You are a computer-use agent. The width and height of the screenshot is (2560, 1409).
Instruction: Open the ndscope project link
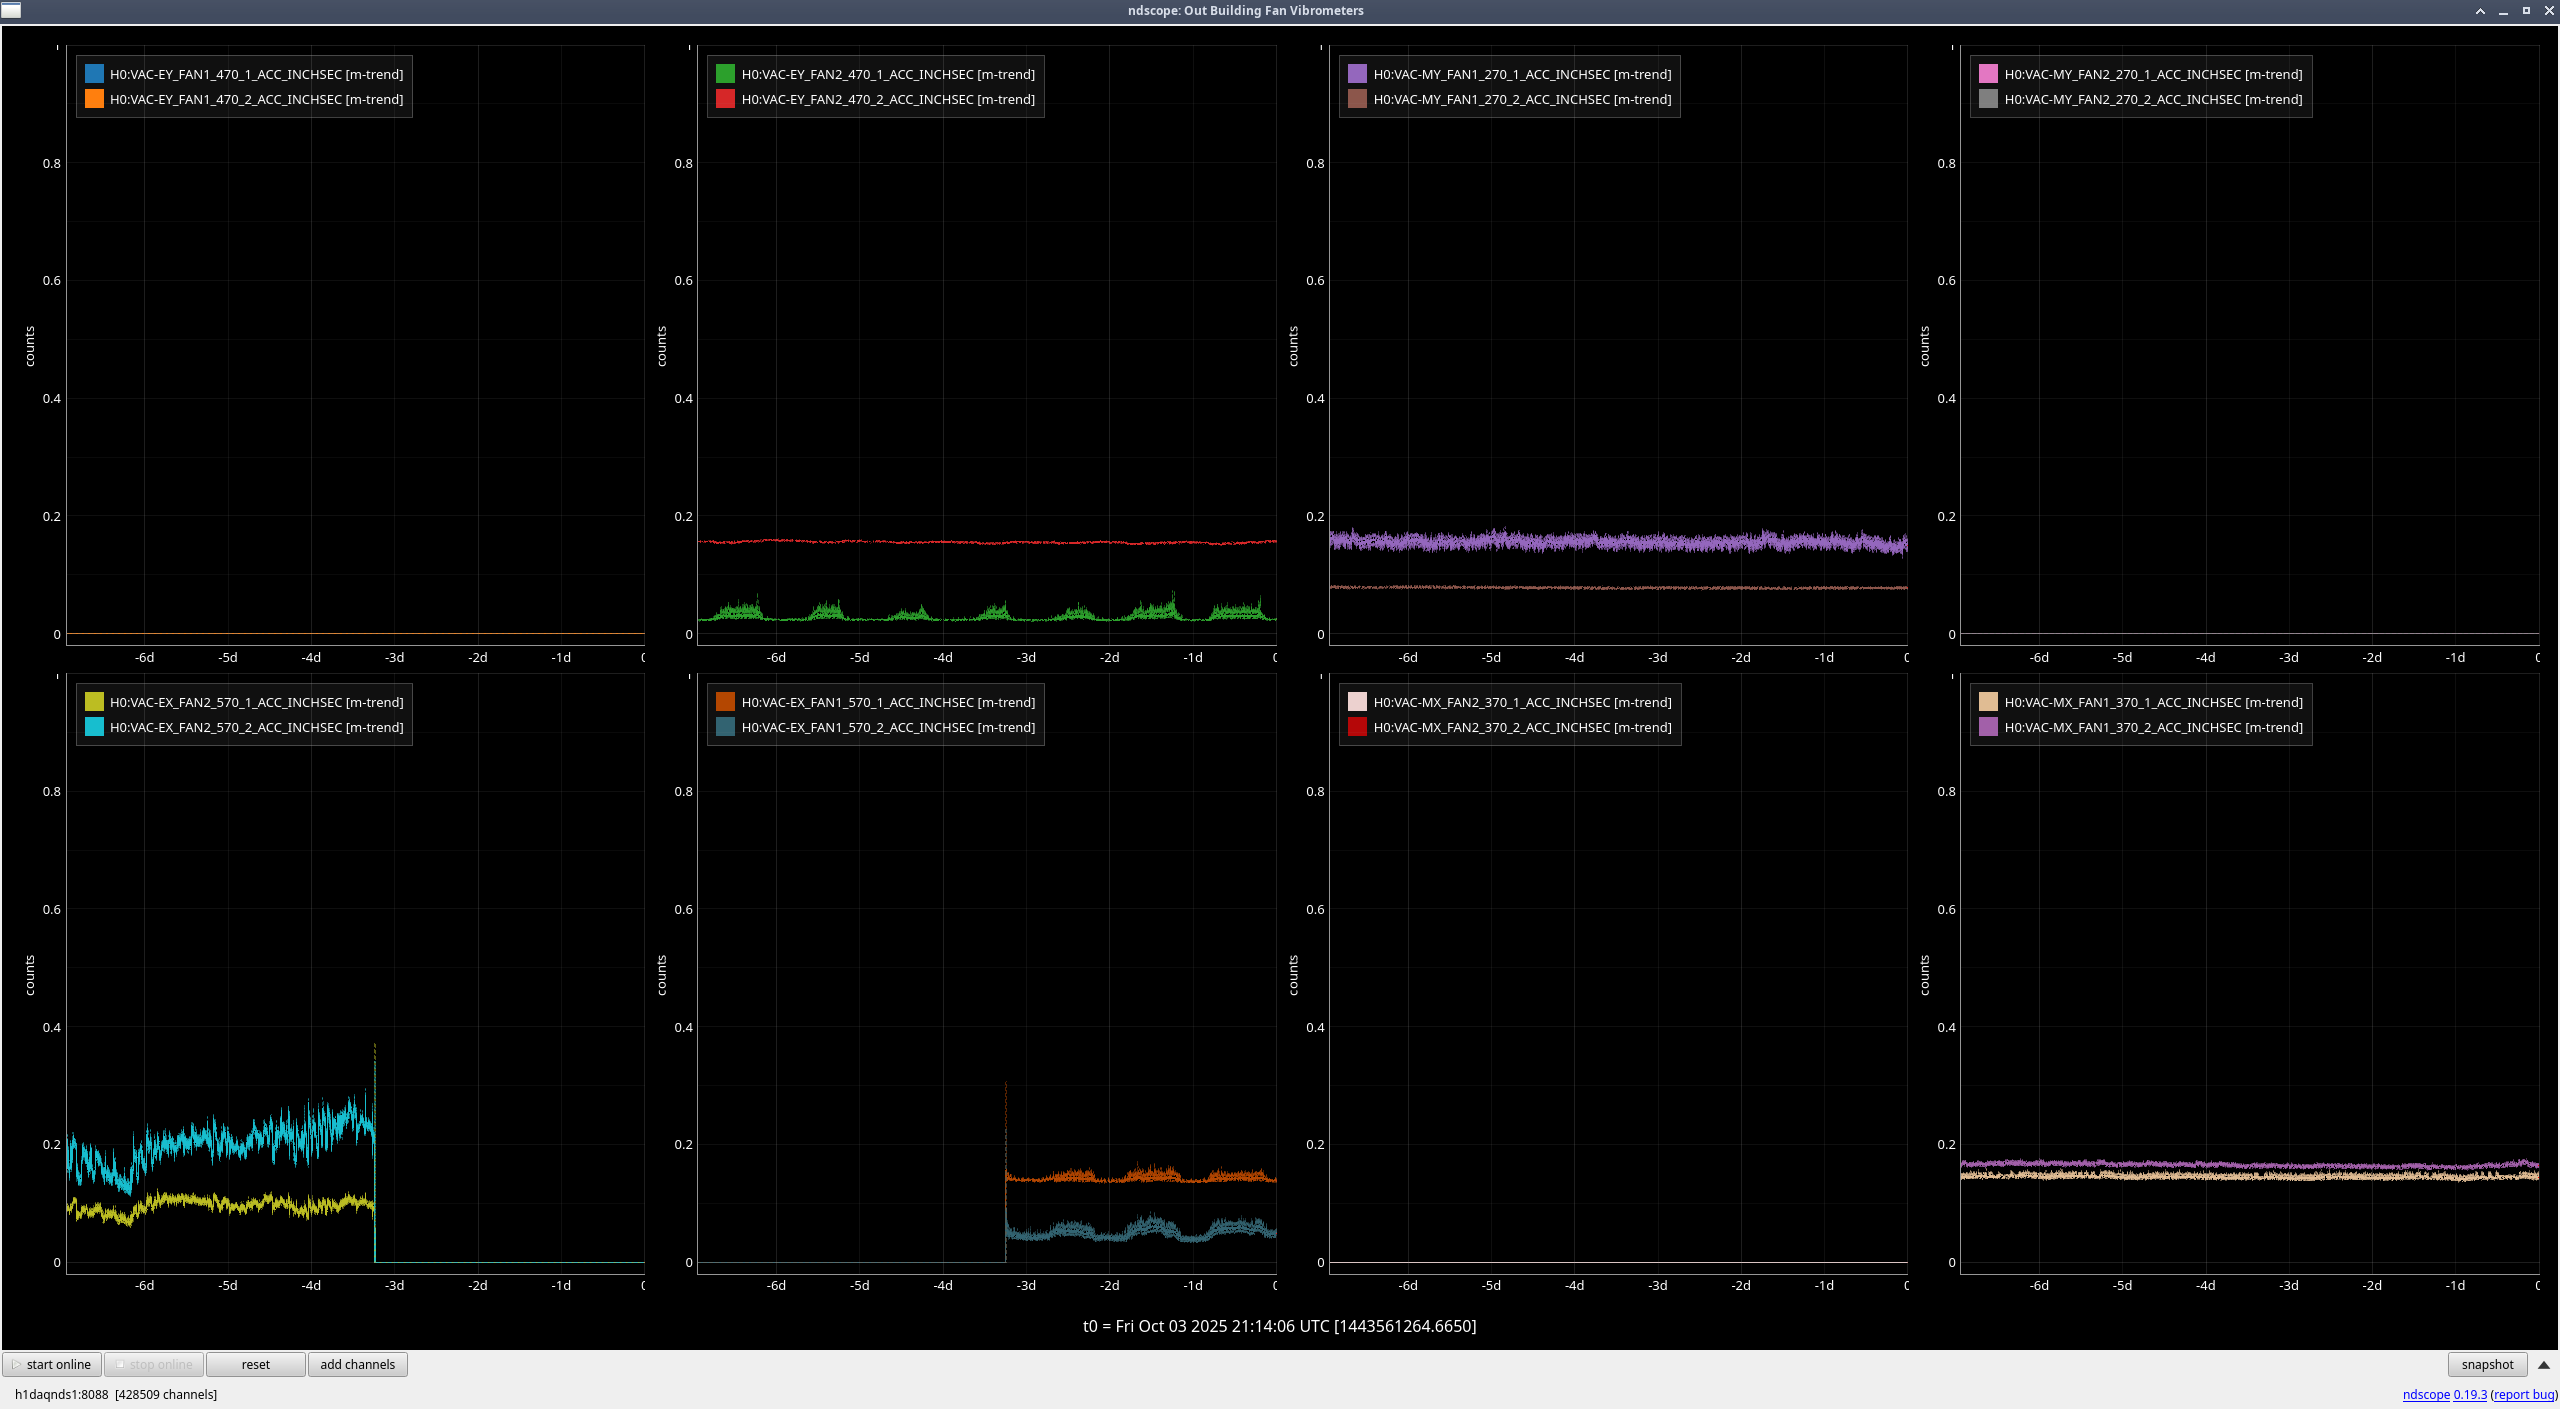pos(2425,1394)
